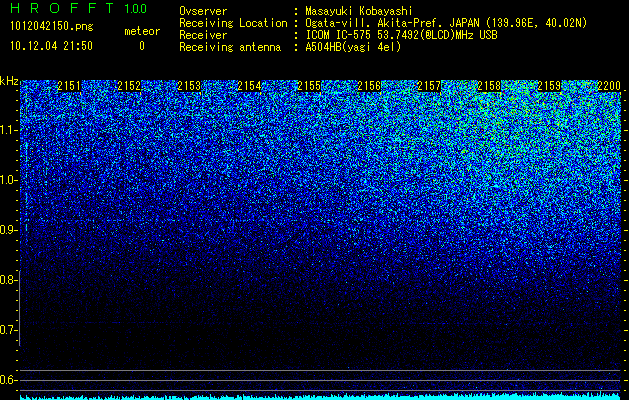The width and height of the screenshot is (629, 400).
Task: Click the 2159 time marker
Action: (x=549, y=86)
